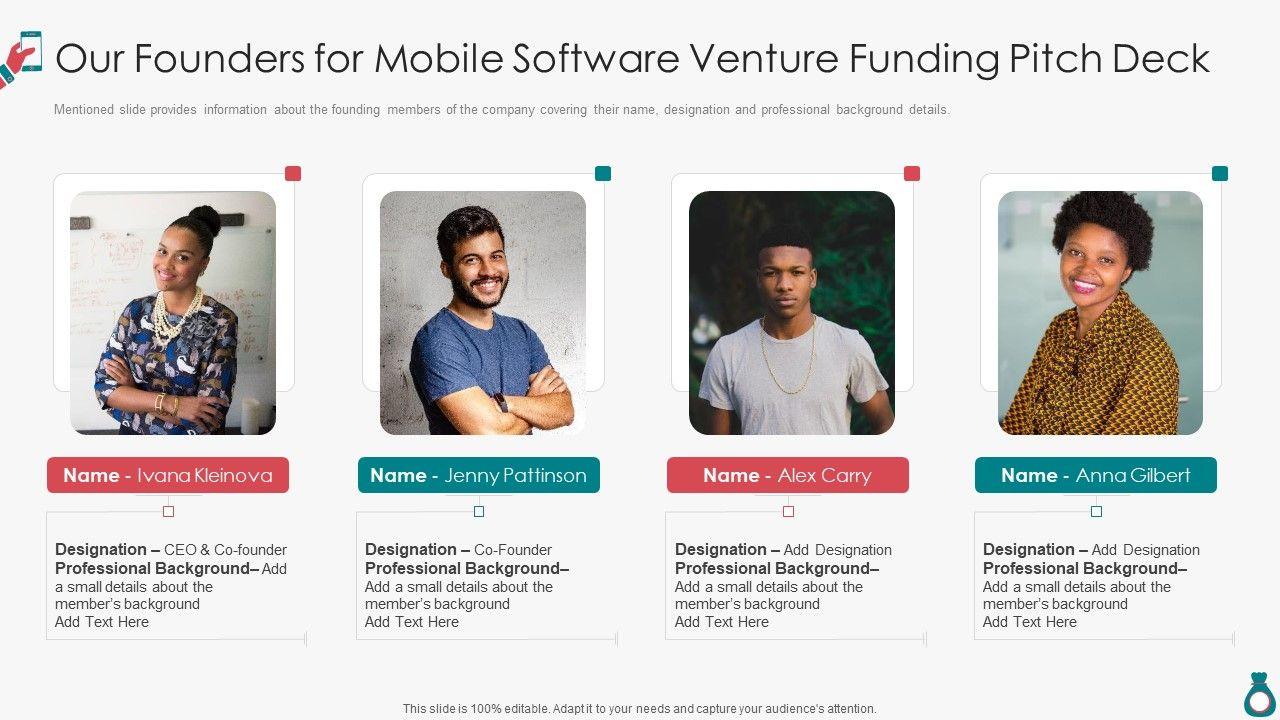The height and width of the screenshot is (720, 1280).
Task: Click teal corner square above Anna's photo
Action: [x=1220, y=173]
